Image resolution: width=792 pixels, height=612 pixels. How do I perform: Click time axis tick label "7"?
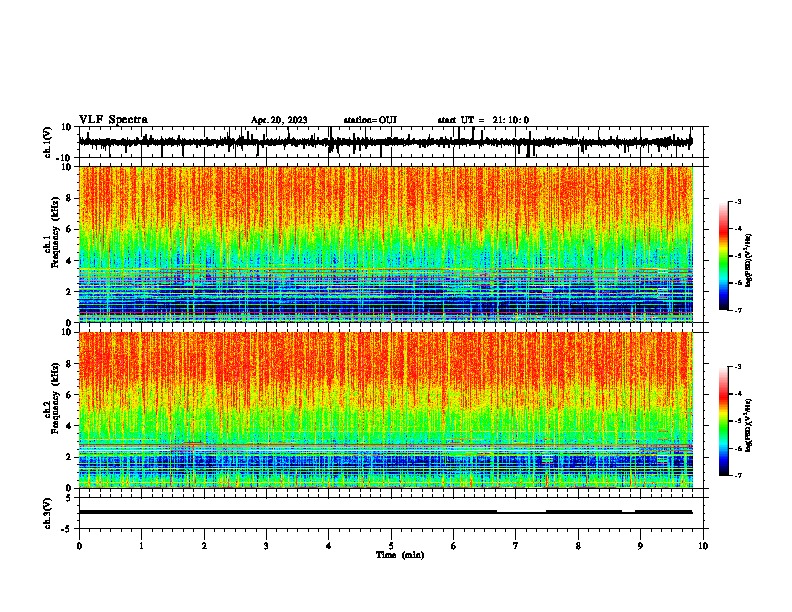point(516,546)
